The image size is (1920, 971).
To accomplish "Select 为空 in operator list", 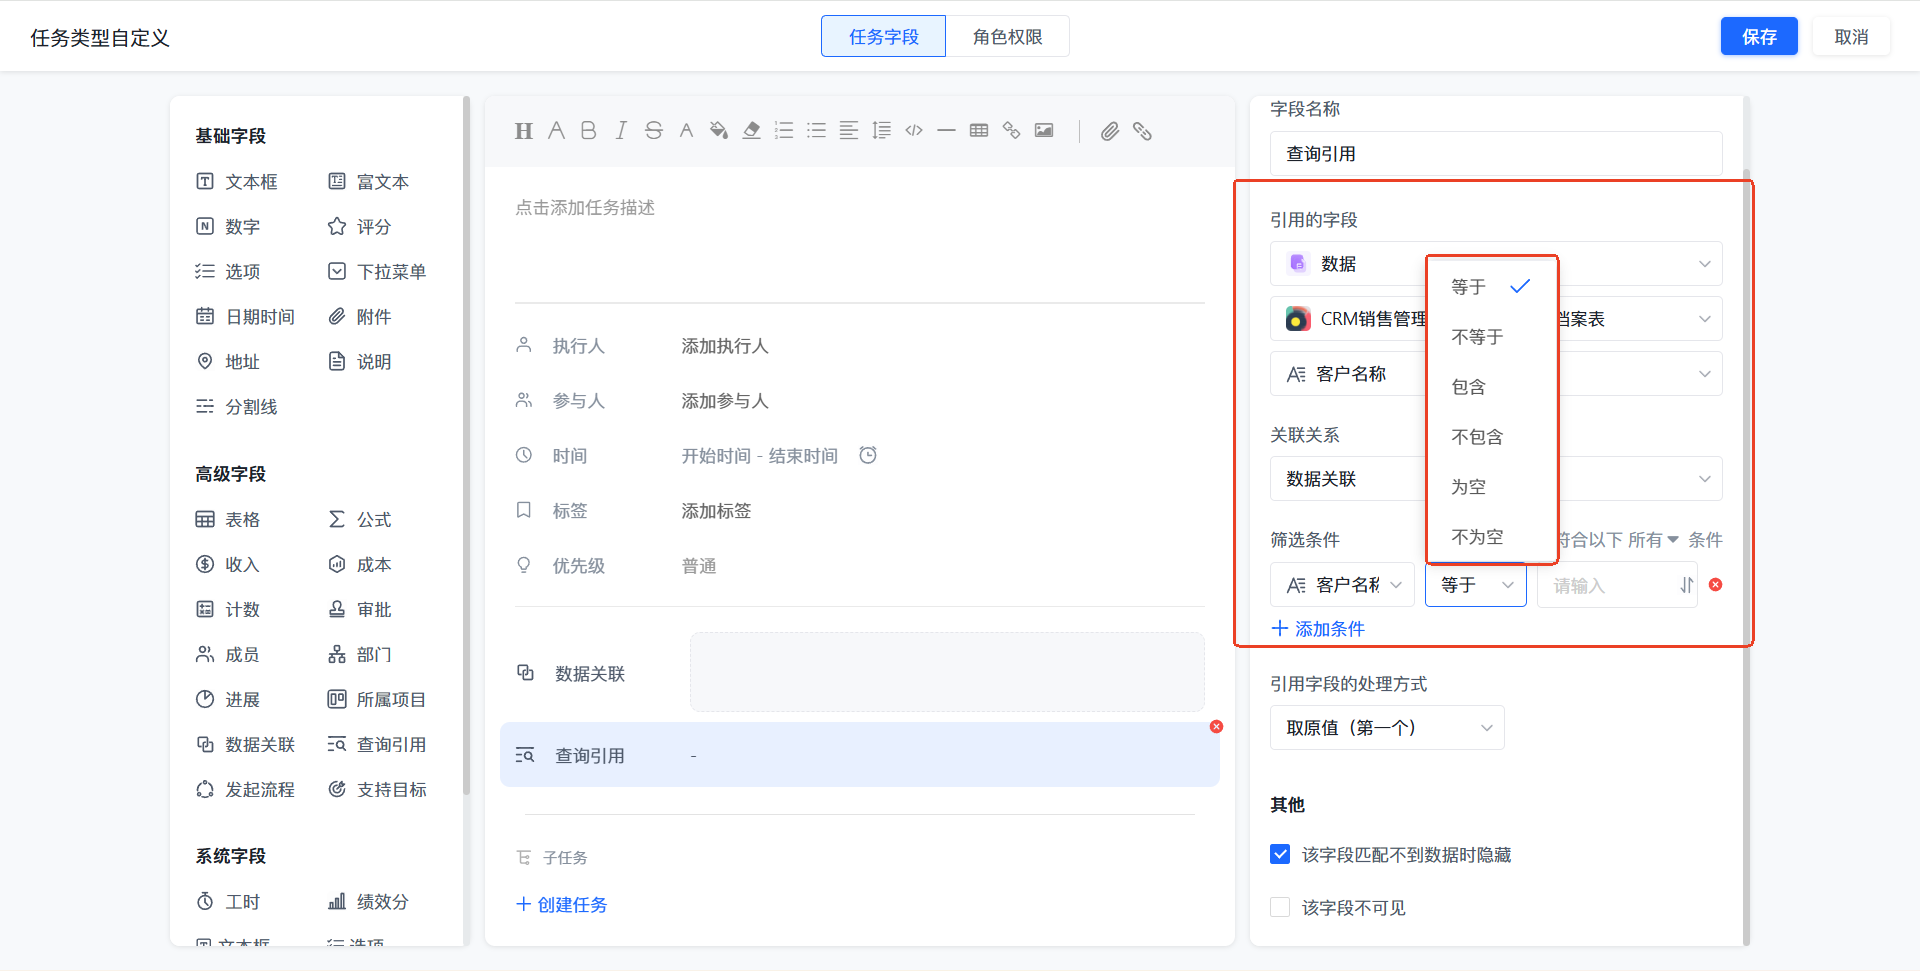I will [1491, 487].
